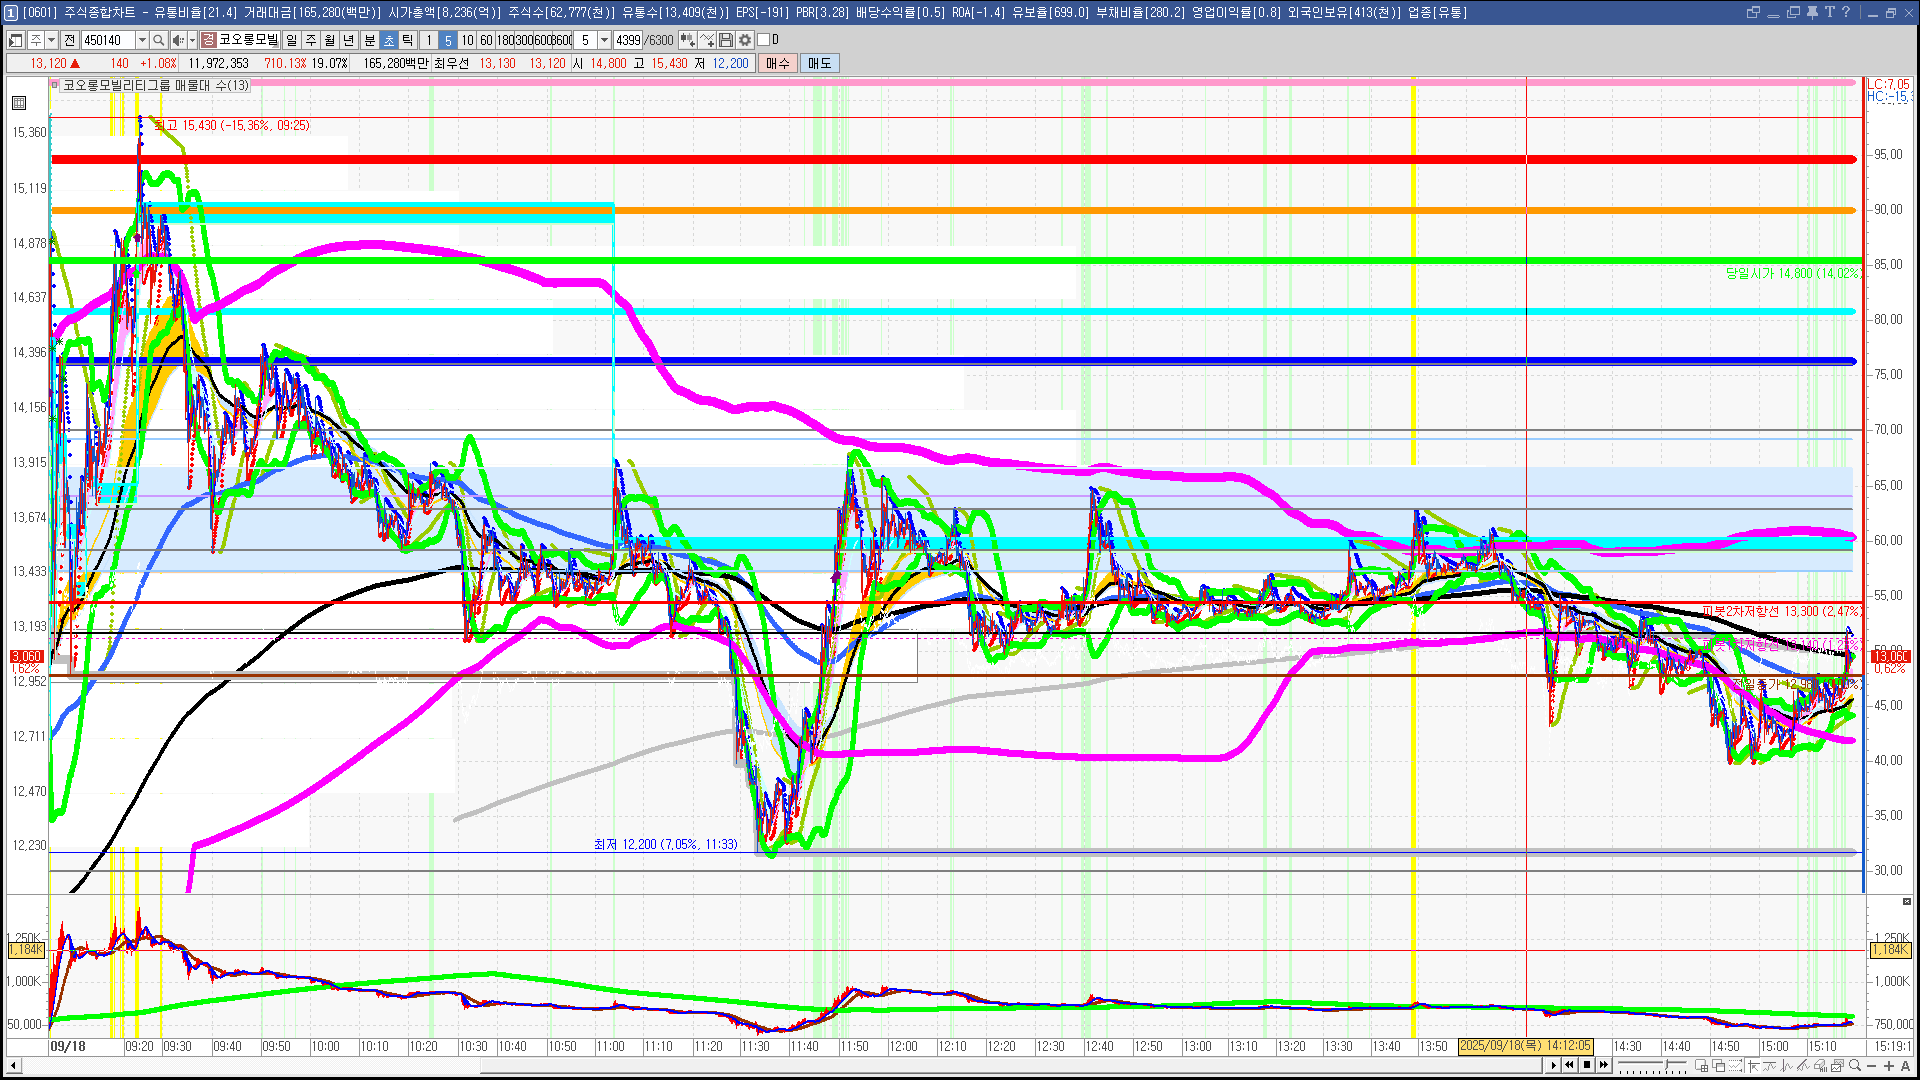Open the 주 type dropdown arrow
Screen dimensions: 1920x1080
tap(51, 40)
